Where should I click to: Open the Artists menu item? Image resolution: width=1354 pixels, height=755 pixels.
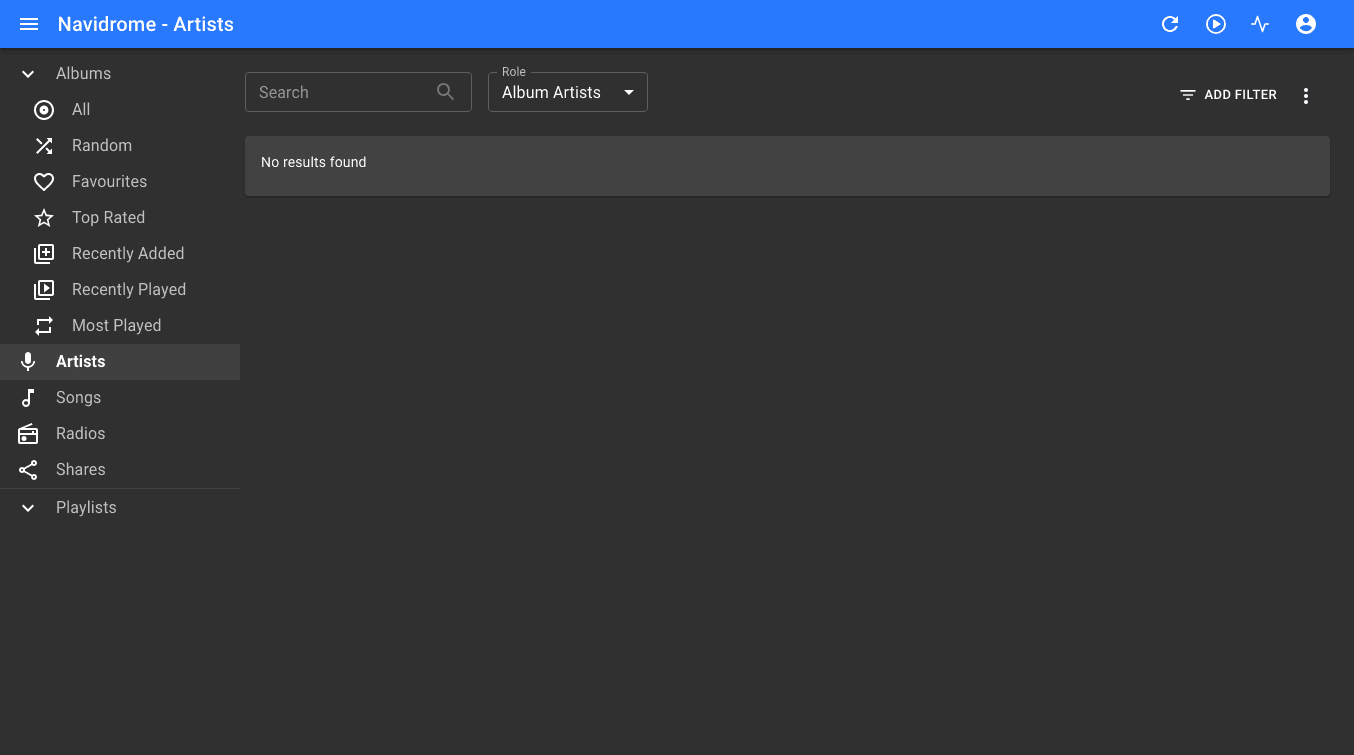click(120, 362)
